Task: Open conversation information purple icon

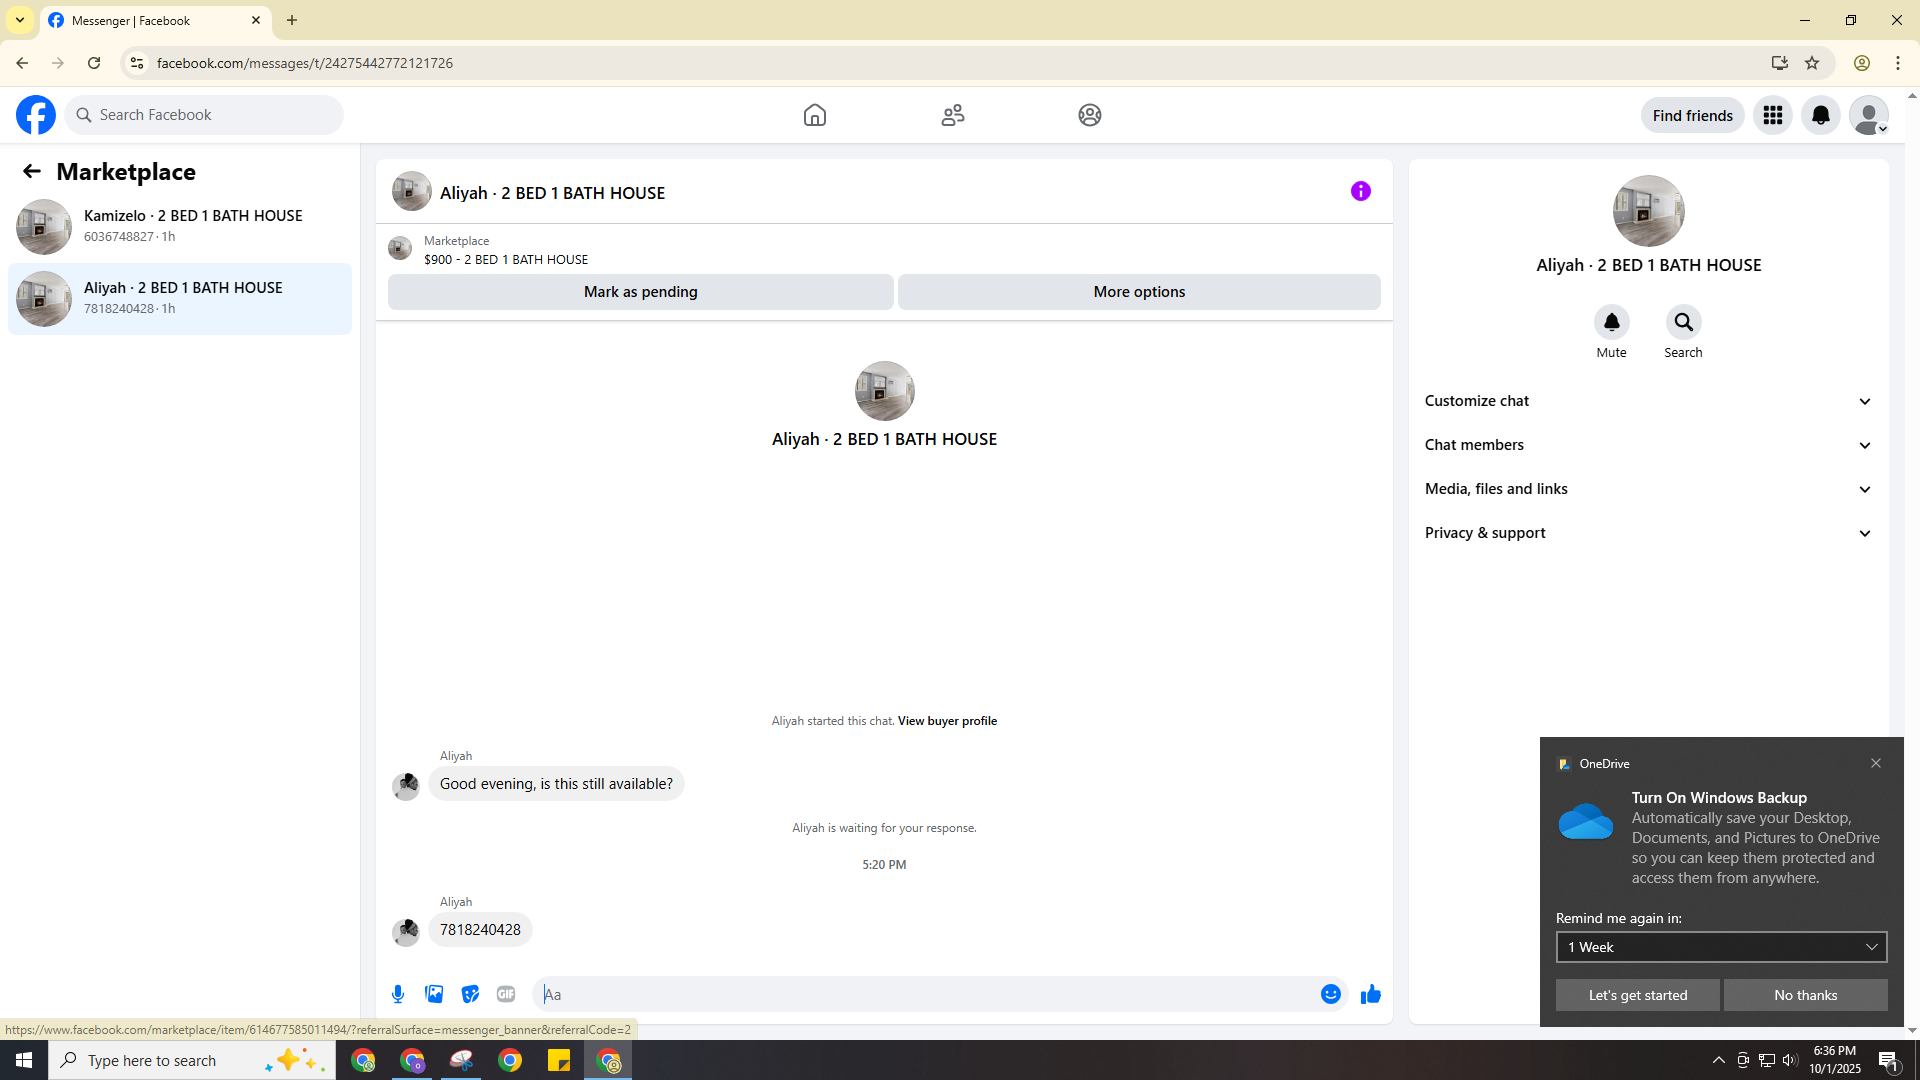Action: click(1361, 191)
